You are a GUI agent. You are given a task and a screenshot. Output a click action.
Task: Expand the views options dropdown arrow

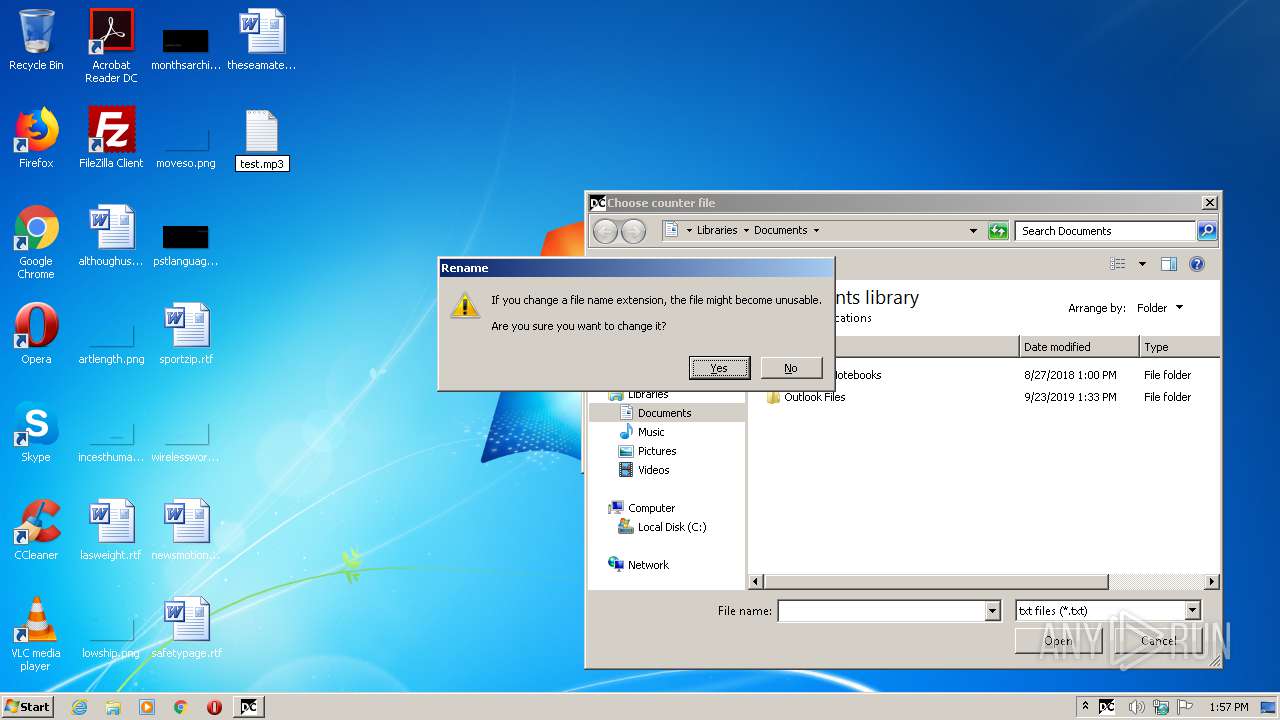point(1142,264)
